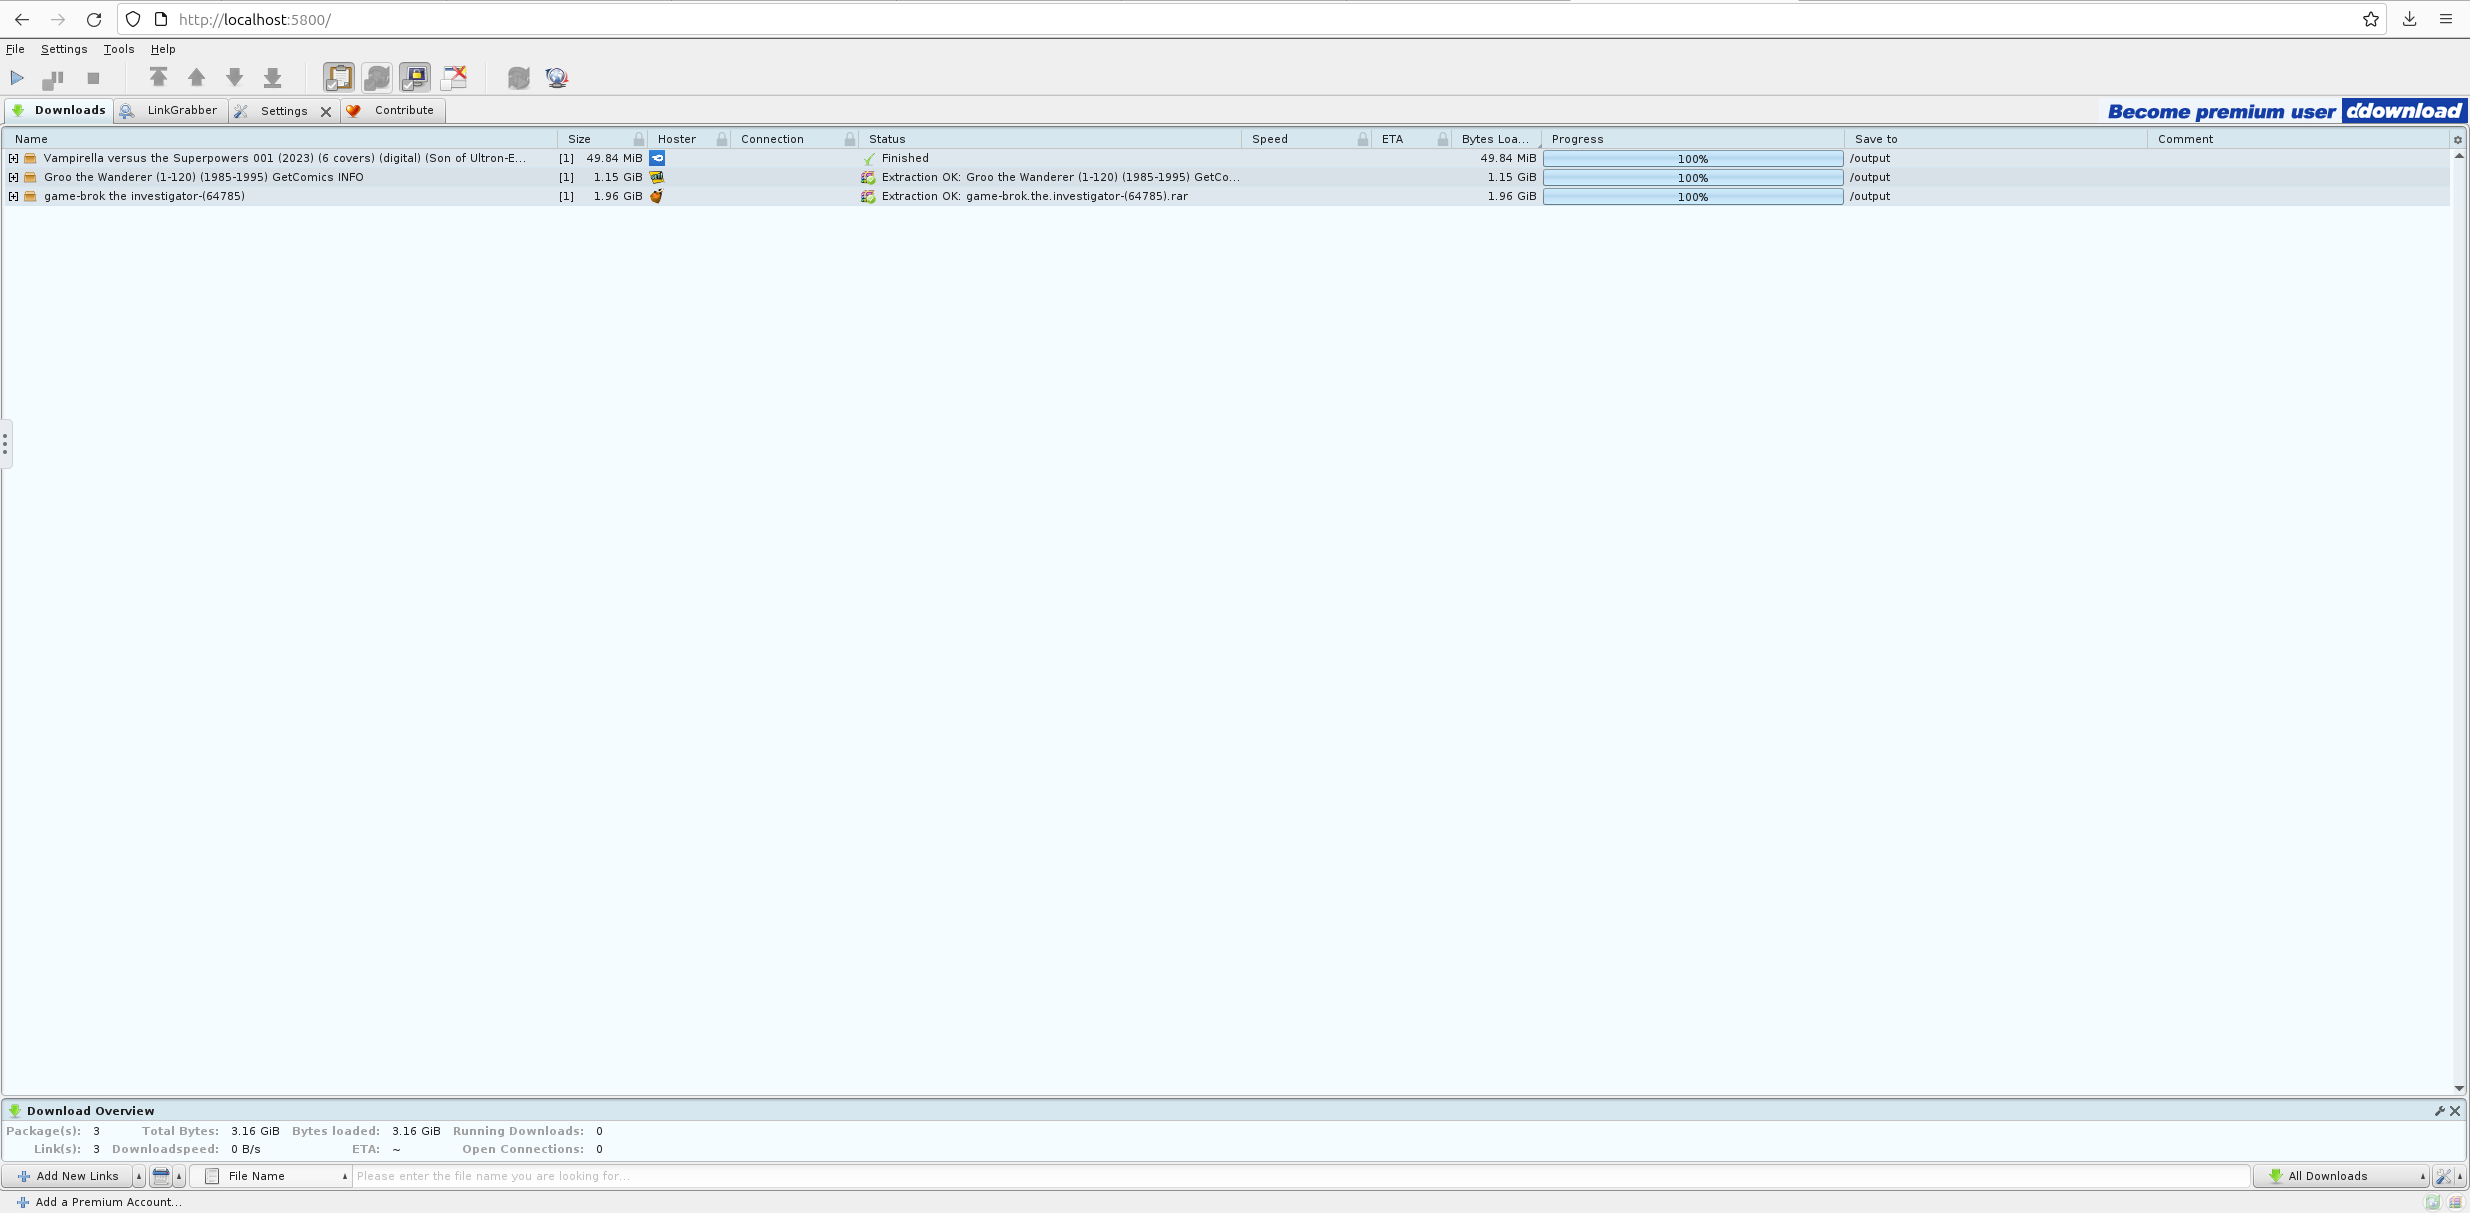Screen dimensions: 2470x1213
Task: Click the game-brok 100% progress bar
Action: coord(1692,197)
